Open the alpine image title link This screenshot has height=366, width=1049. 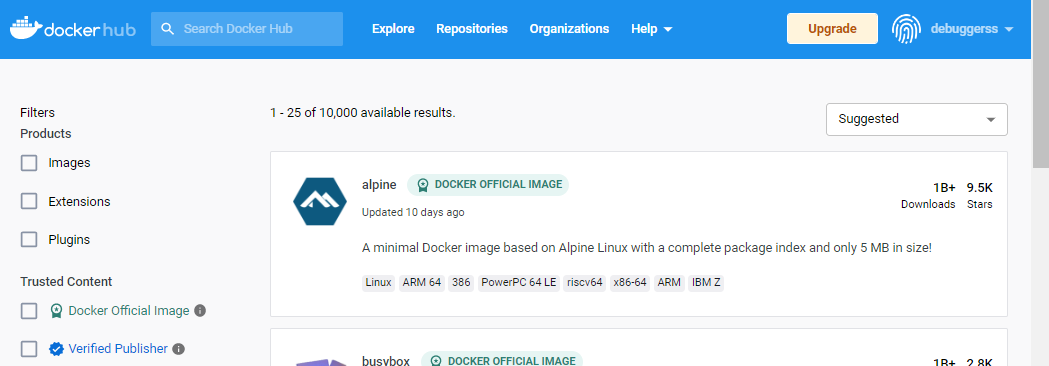[x=379, y=185]
